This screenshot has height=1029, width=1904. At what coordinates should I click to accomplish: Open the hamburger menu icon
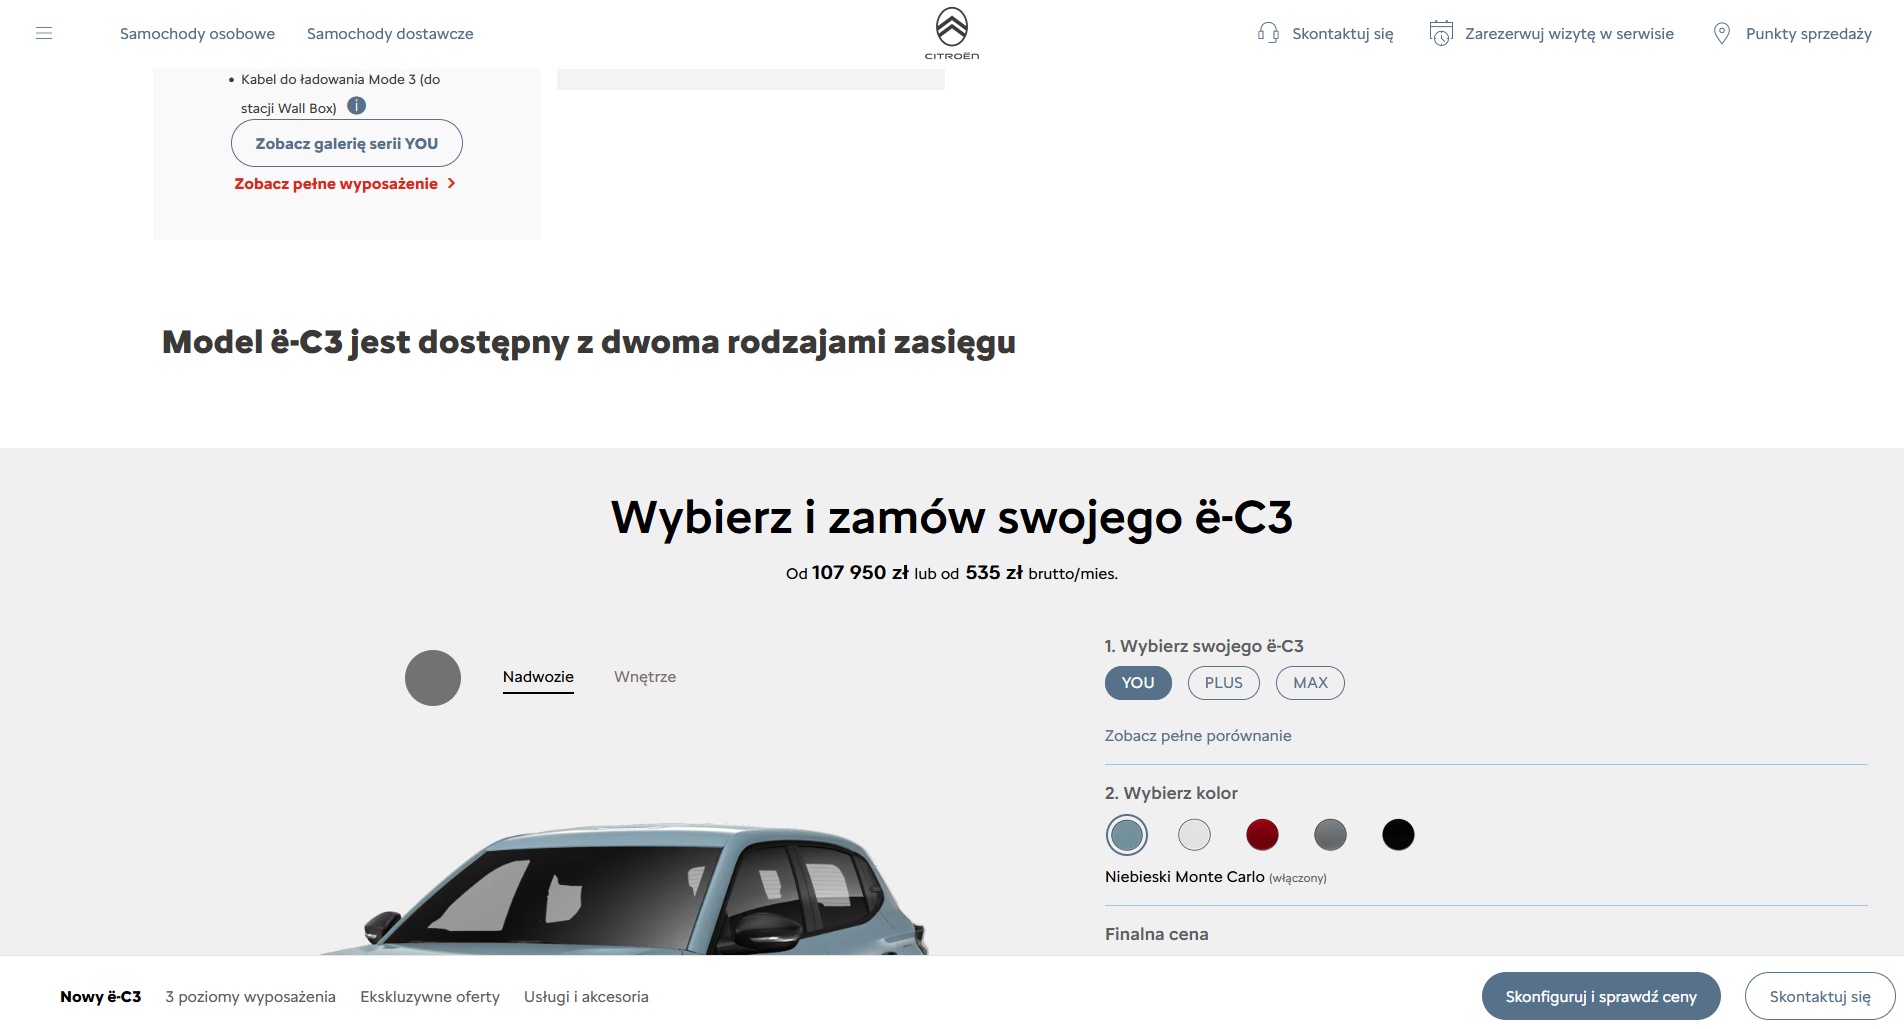click(44, 33)
